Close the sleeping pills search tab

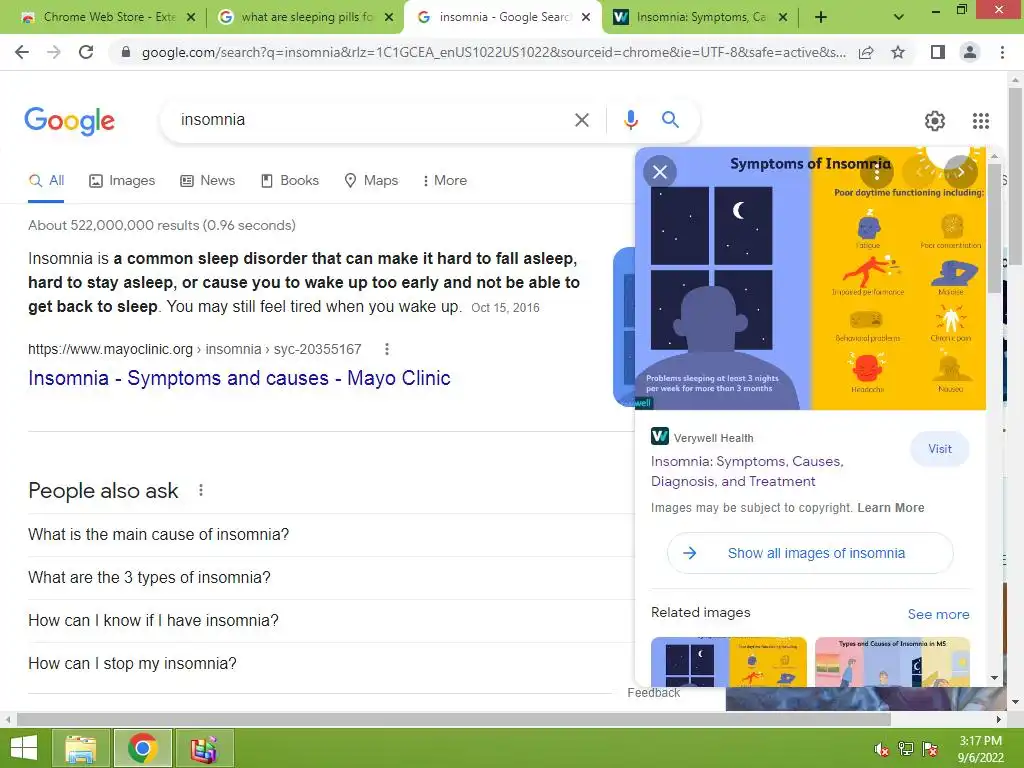389,17
